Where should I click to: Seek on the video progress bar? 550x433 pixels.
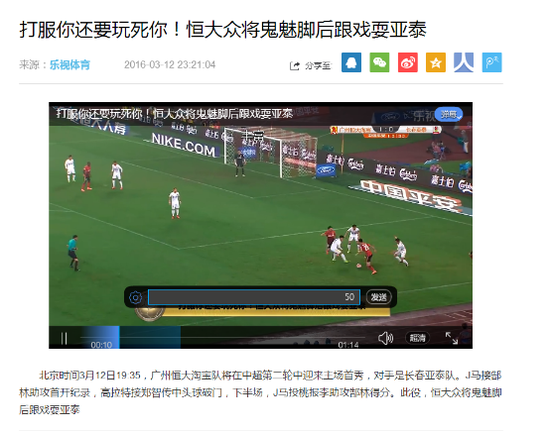click(223, 338)
